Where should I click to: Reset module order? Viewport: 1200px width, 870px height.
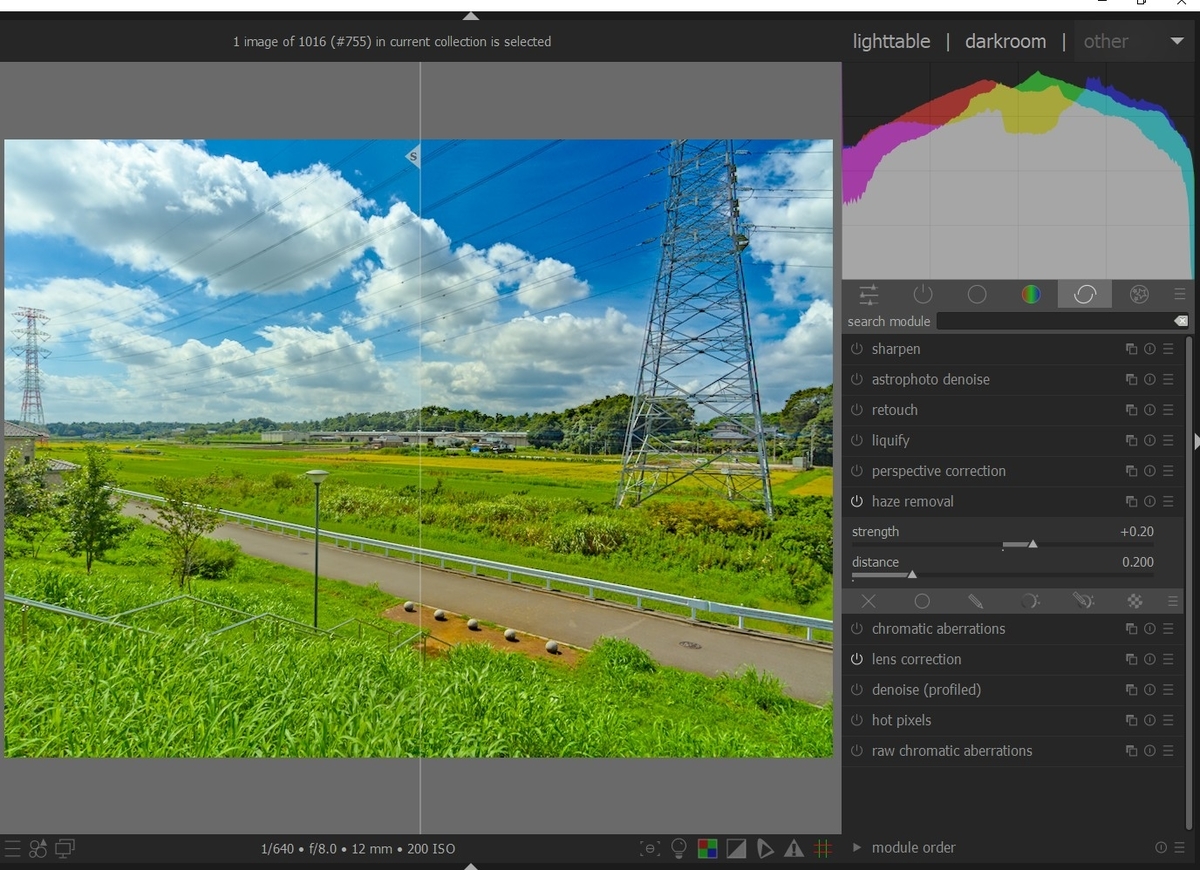[1161, 847]
